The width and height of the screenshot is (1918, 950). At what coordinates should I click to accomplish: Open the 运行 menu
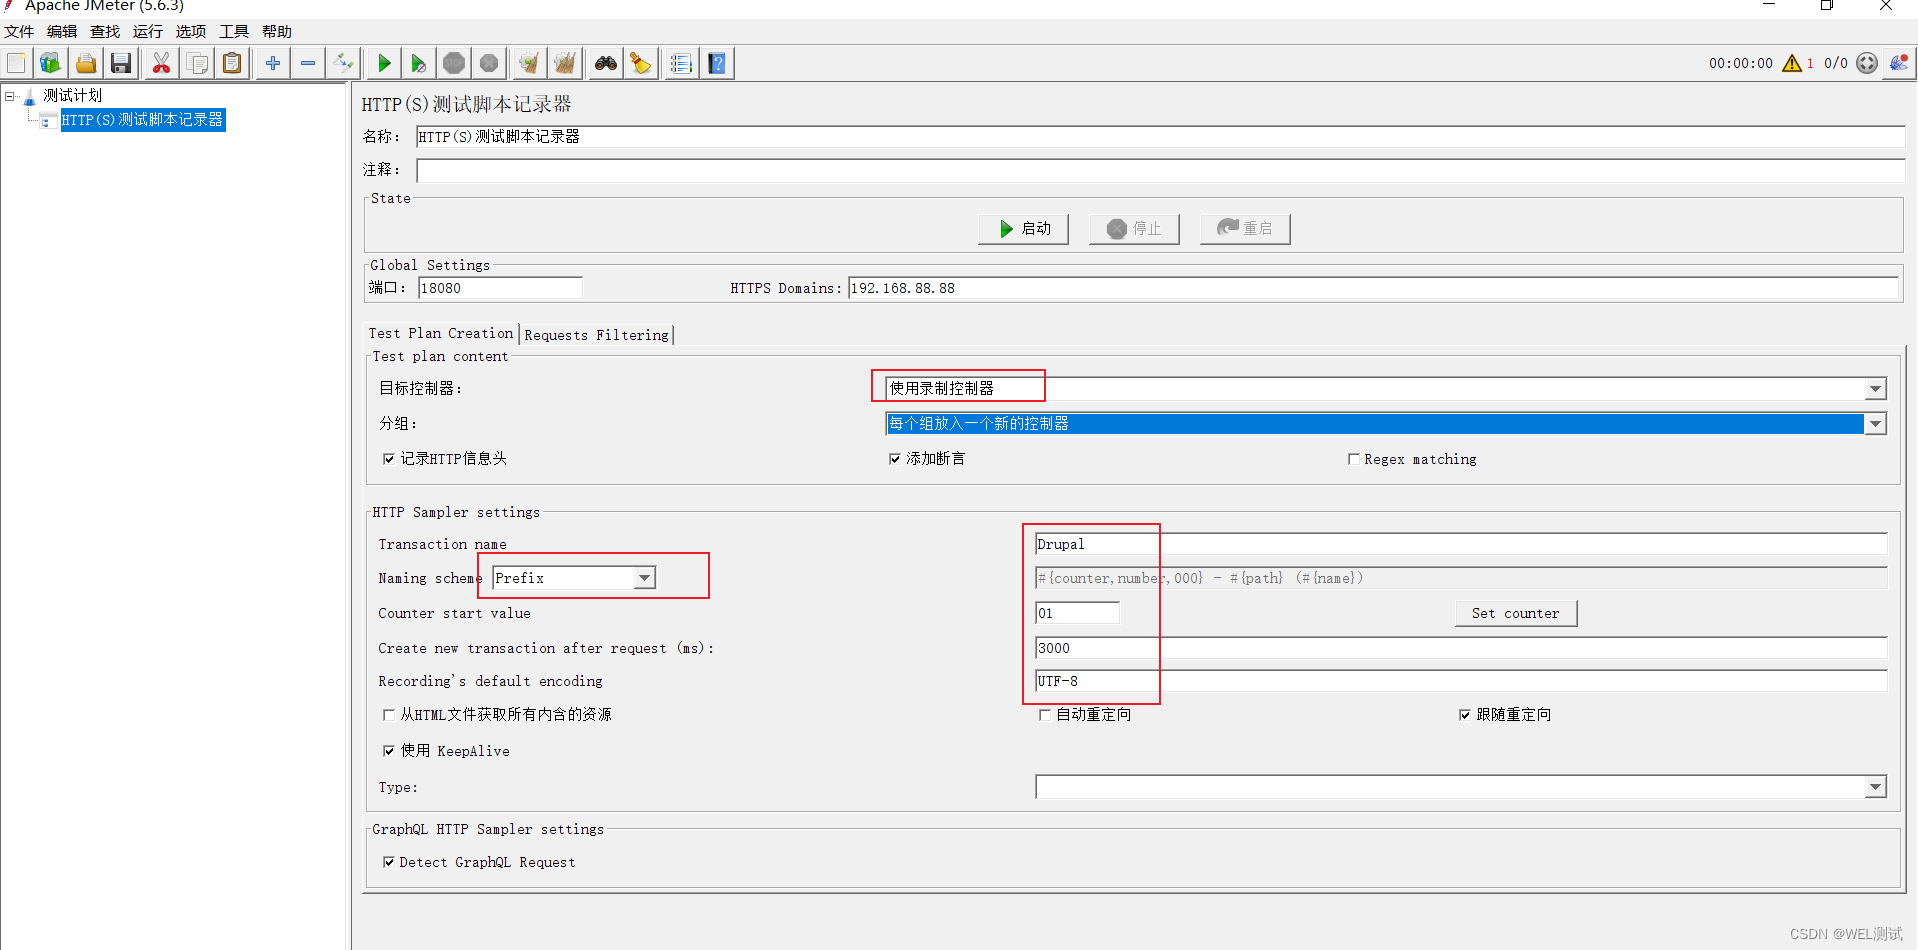click(148, 32)
